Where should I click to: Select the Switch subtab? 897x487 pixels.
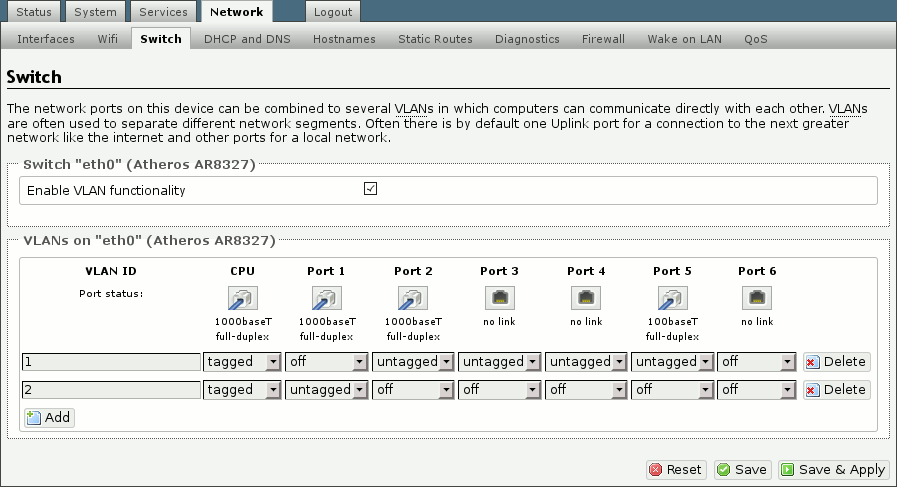coord(161,39)
